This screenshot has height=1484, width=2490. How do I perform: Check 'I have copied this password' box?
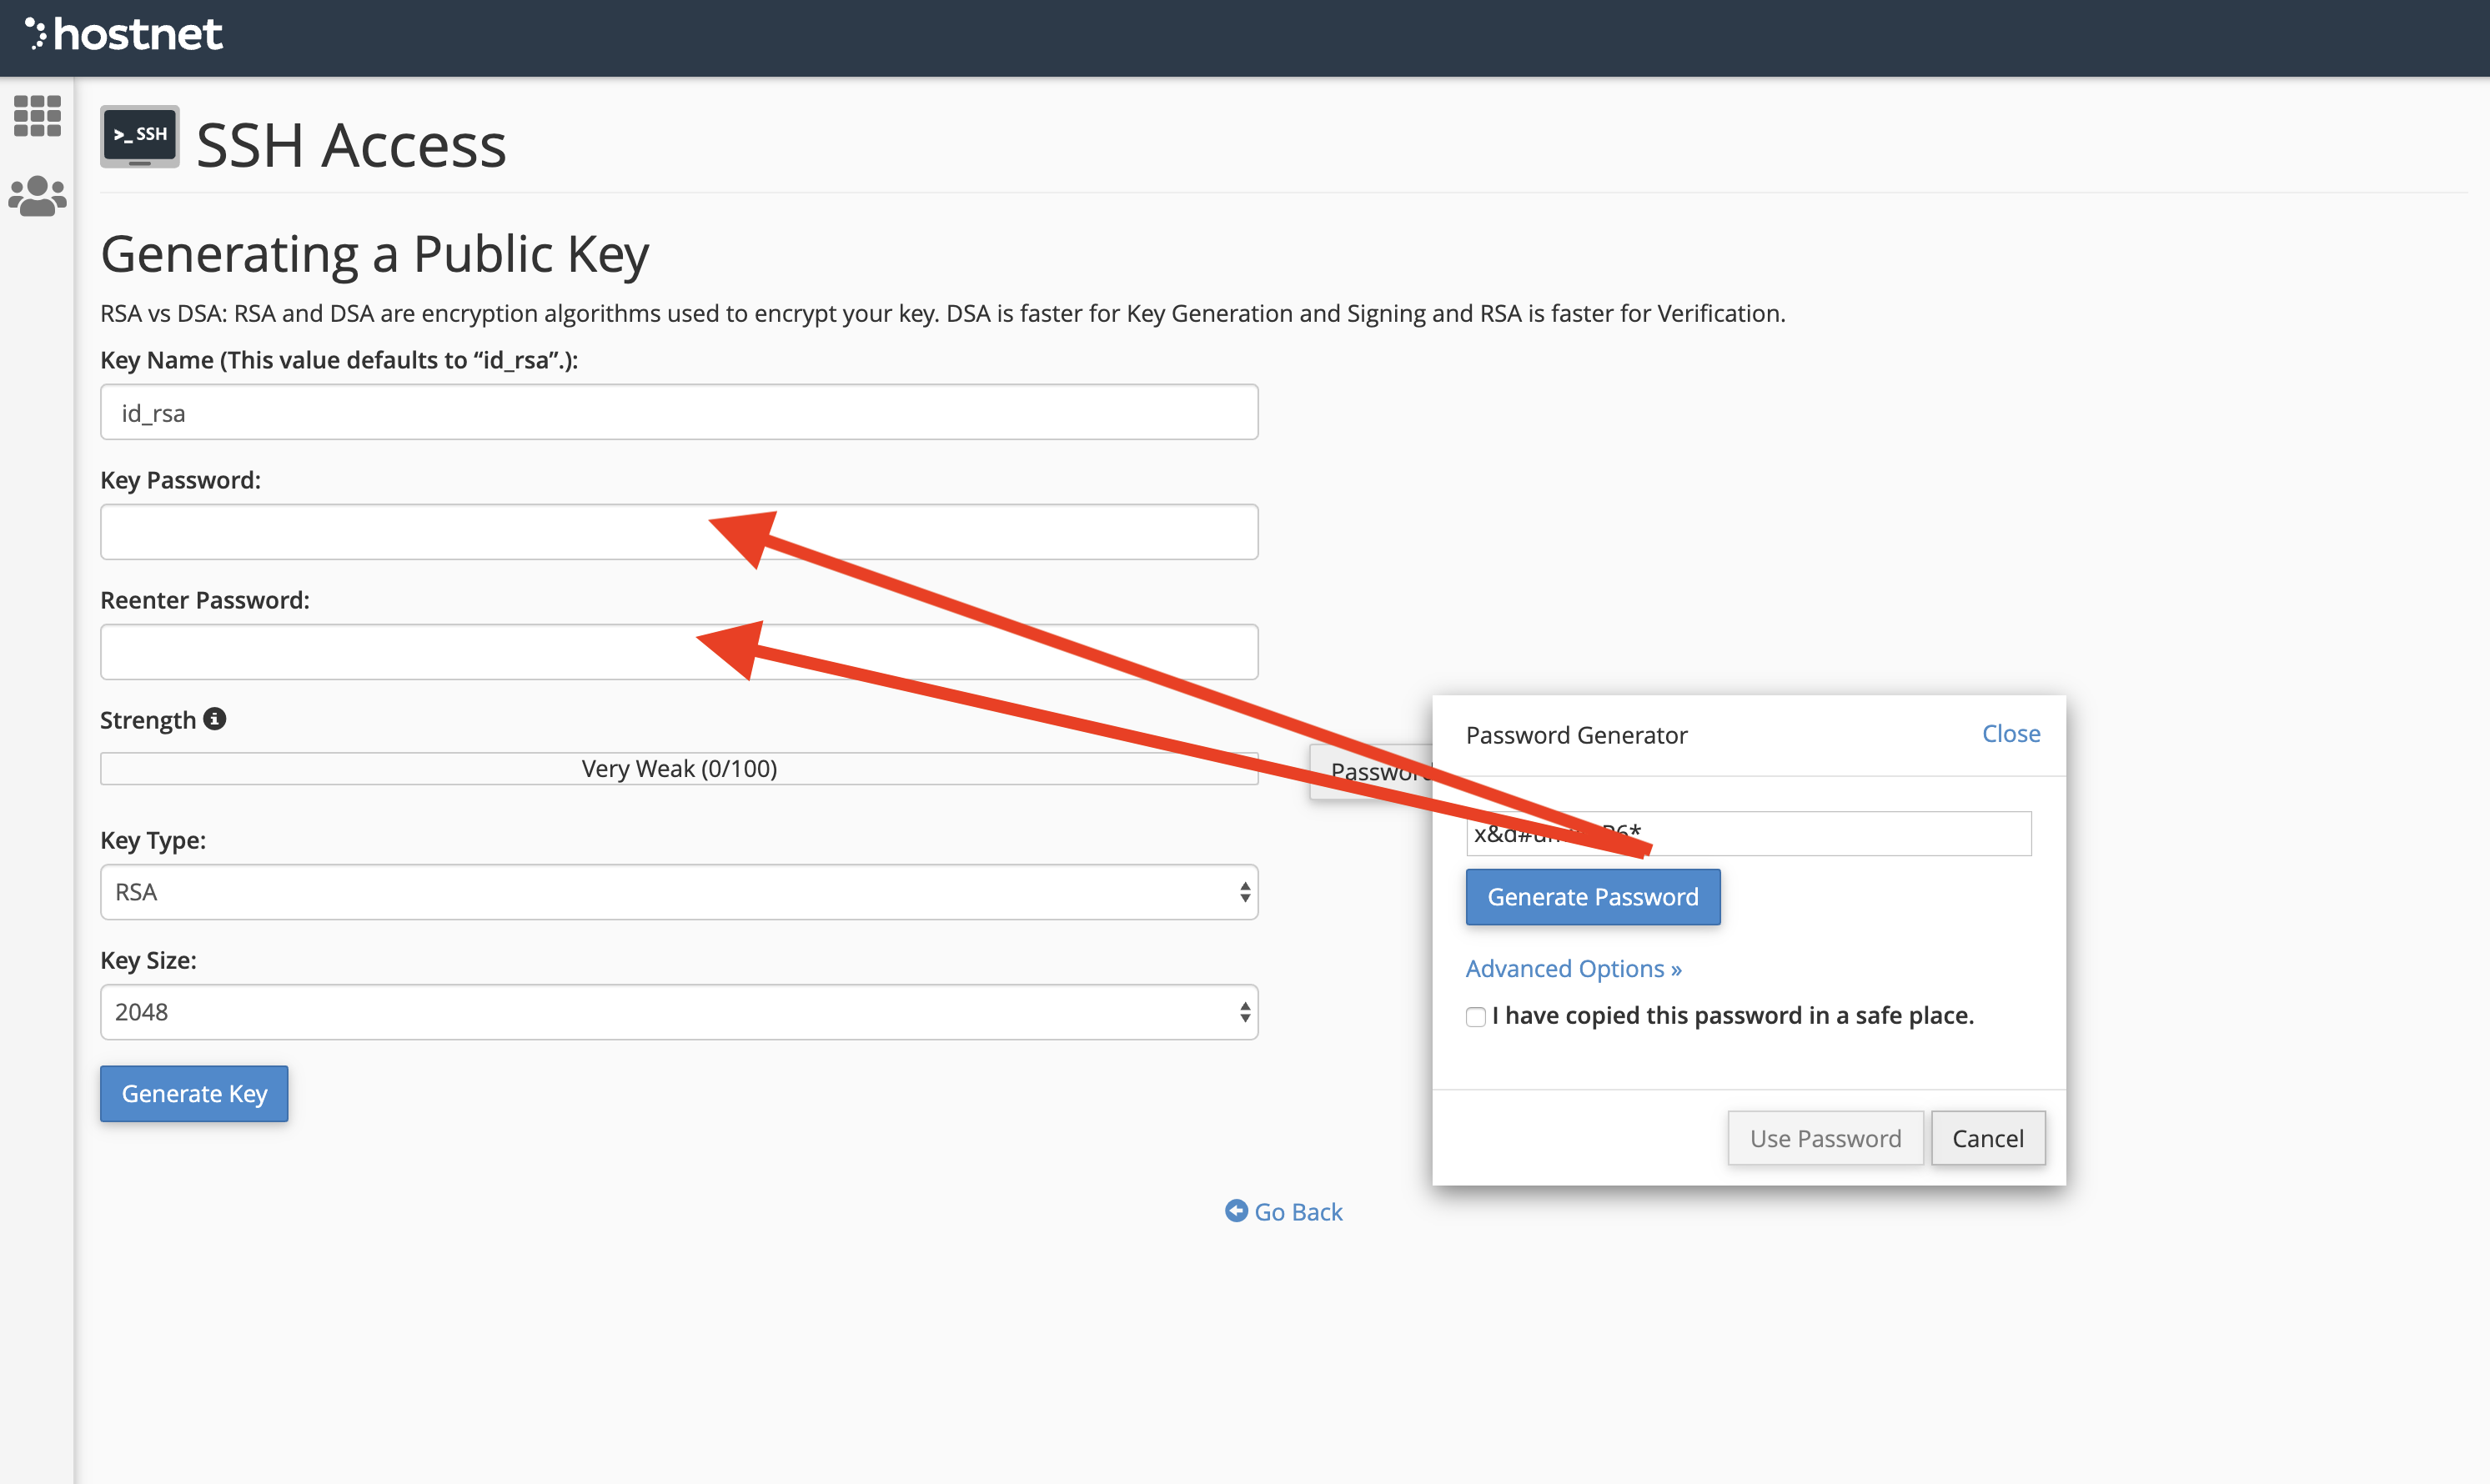tap(1476, 1017)
